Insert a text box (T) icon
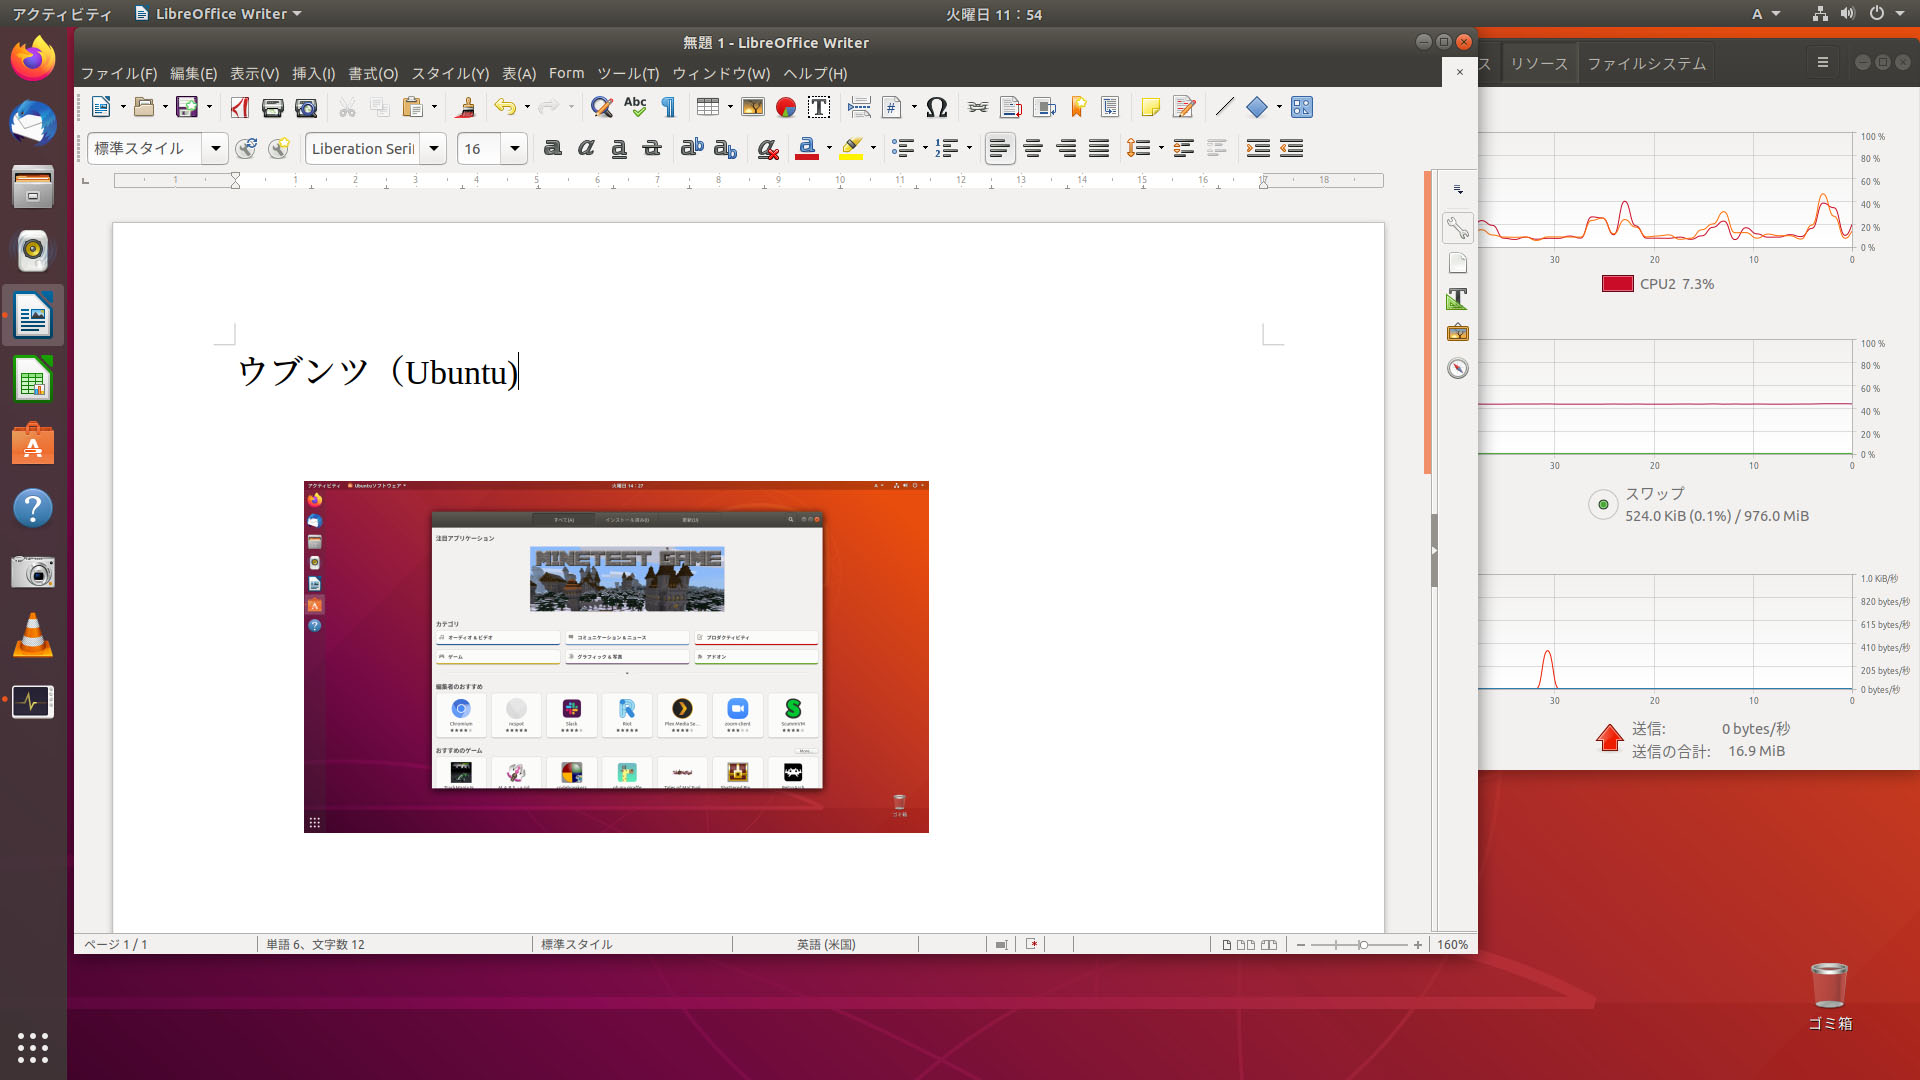The image size is (1920, 1080). pyautogui.click(x=819, y=107)
